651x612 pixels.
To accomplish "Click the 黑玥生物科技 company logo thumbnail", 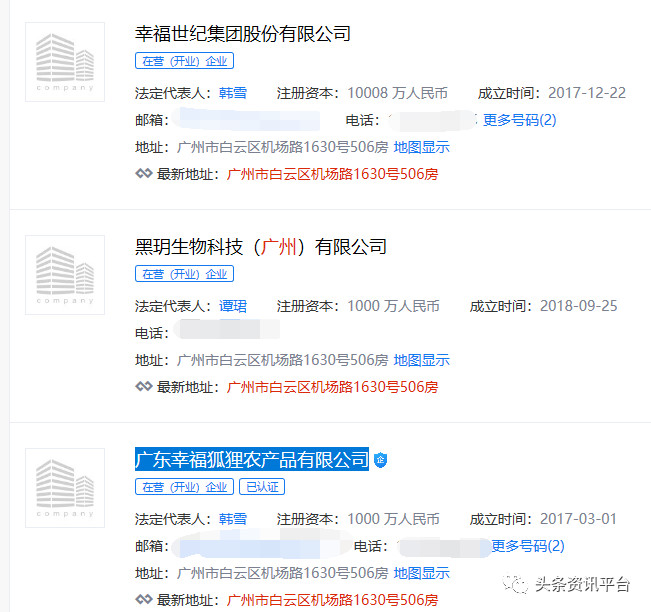I will tap(65, 275).
